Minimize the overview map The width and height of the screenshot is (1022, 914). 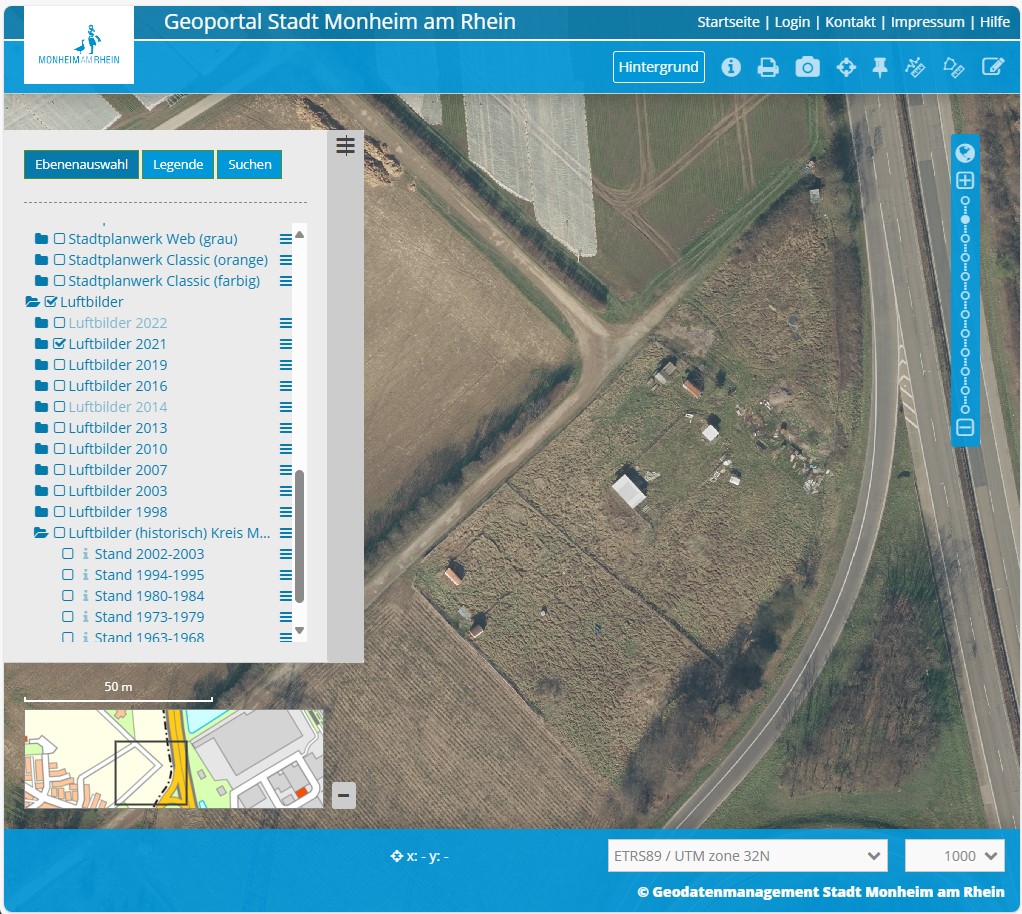pyautogui.click(x=343, y=795)
